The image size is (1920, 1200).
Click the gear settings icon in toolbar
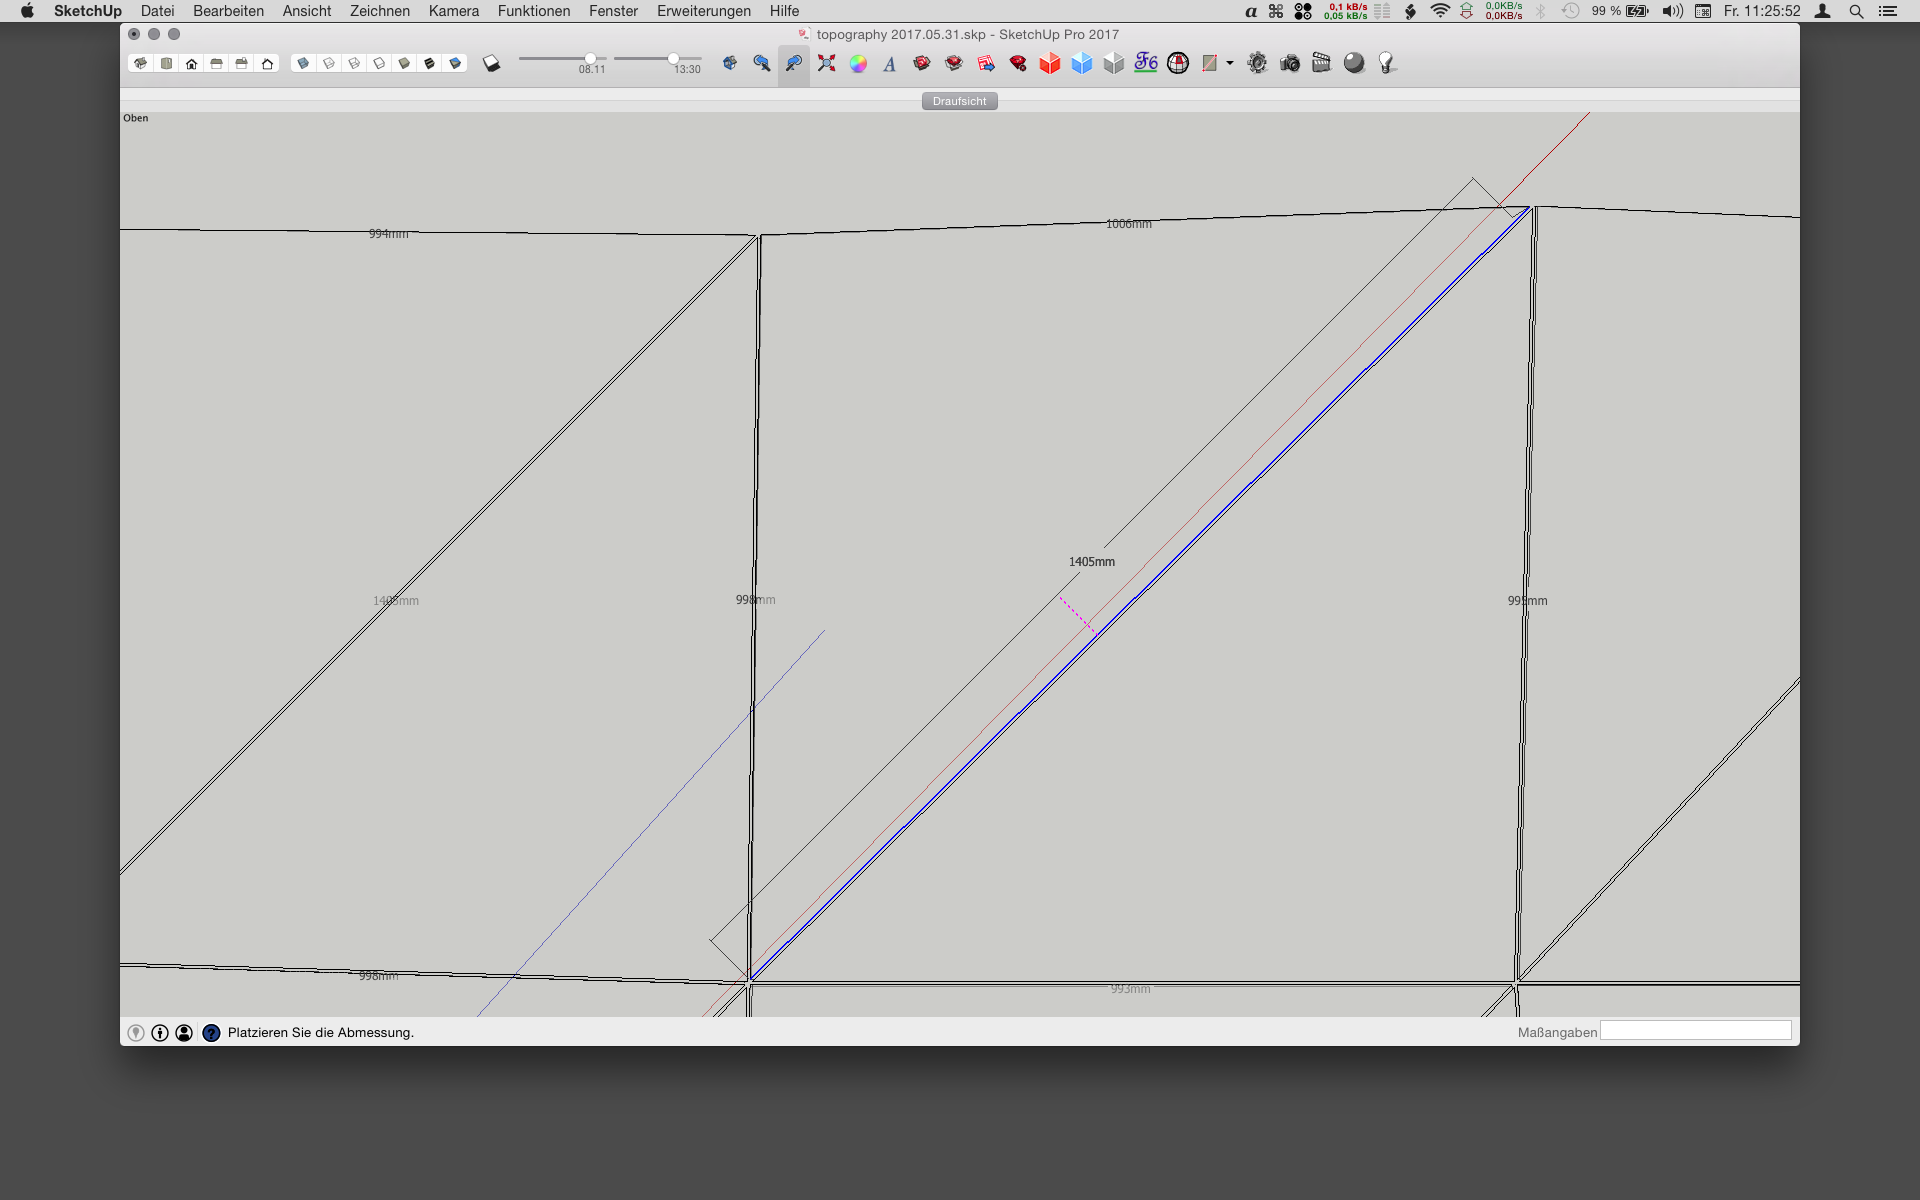(x=1257, y=63)
